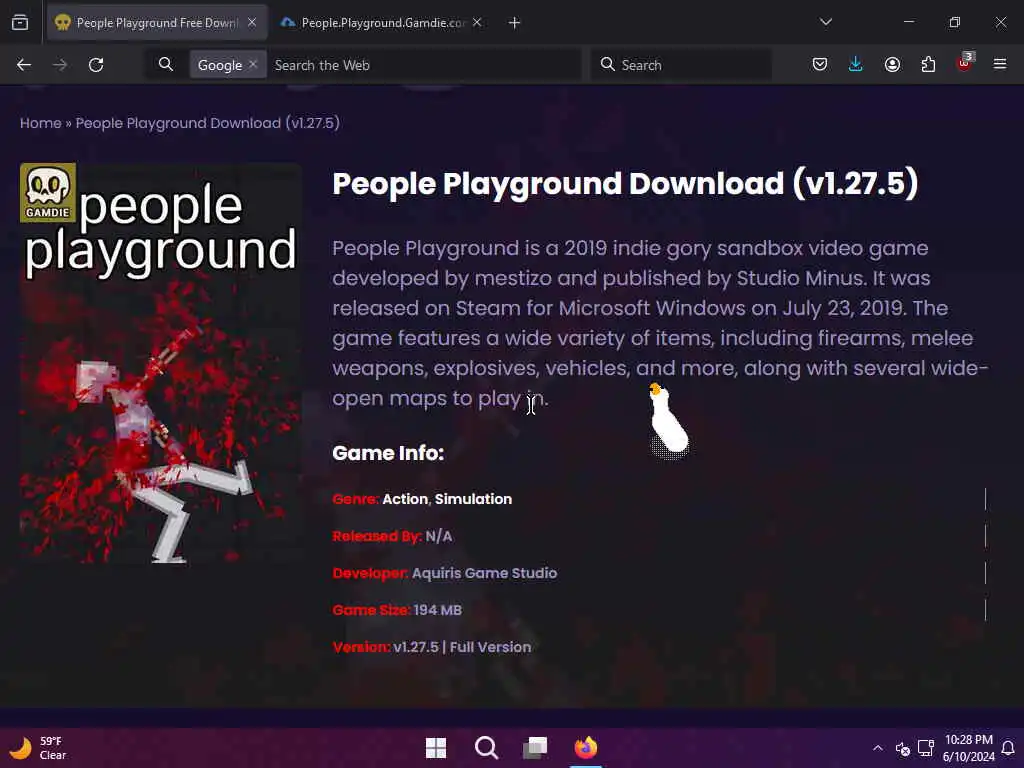Image resolution: width=1024 pixels, height=768 pixels.
Task: Open the Firefox hamburger application menu
Action: pos(1000,64)
